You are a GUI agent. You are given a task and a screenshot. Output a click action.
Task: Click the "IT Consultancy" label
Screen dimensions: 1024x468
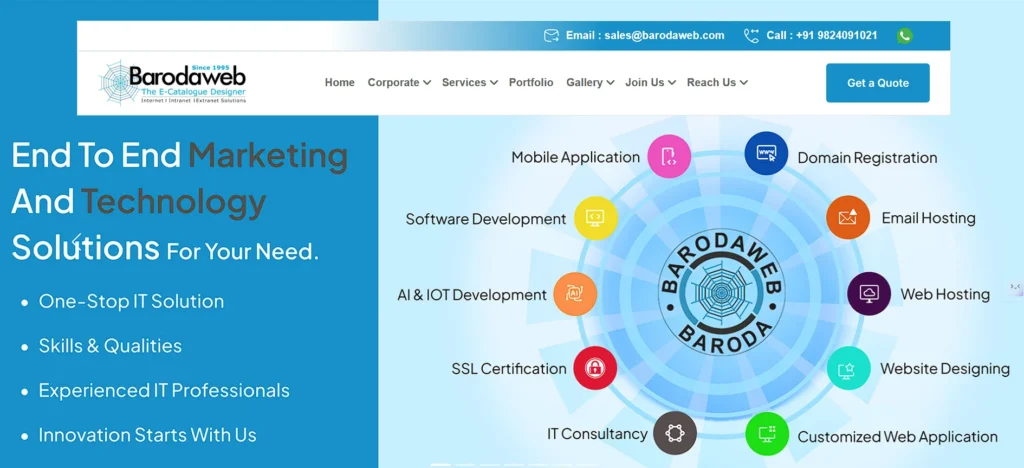click(597, 434)
